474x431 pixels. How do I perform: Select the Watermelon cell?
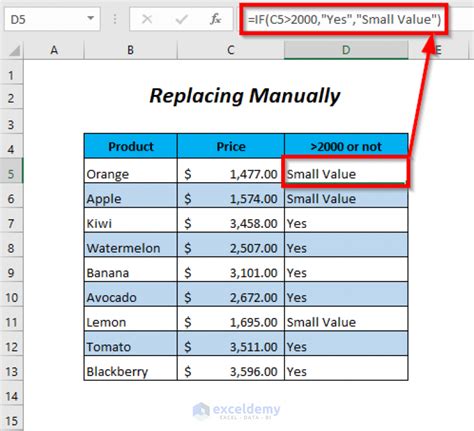(x=131, y=245)
